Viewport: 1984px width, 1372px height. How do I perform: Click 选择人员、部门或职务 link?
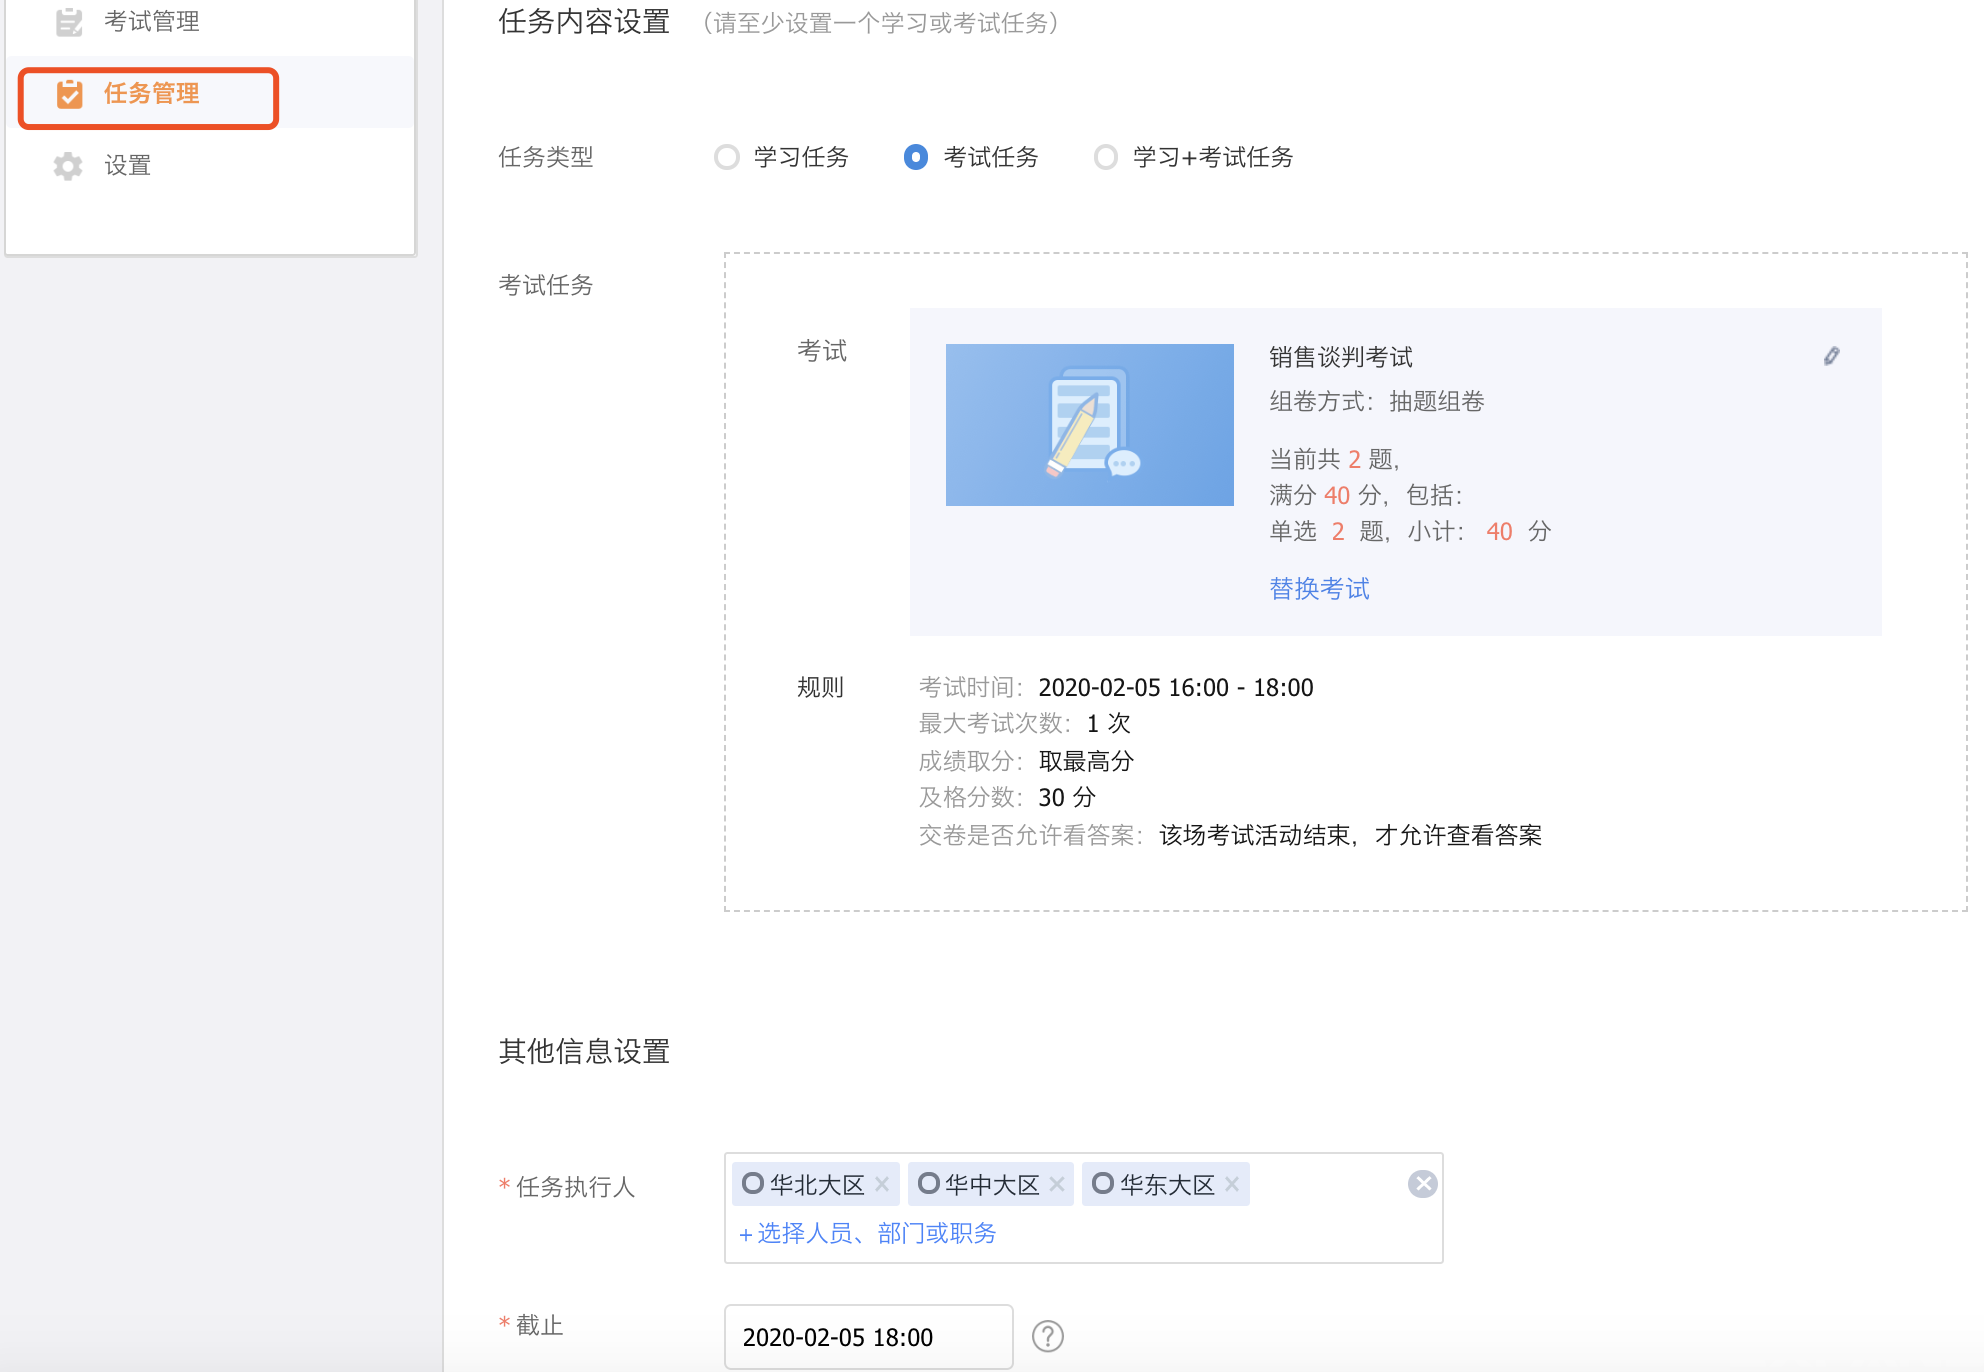click(868, 1234)
